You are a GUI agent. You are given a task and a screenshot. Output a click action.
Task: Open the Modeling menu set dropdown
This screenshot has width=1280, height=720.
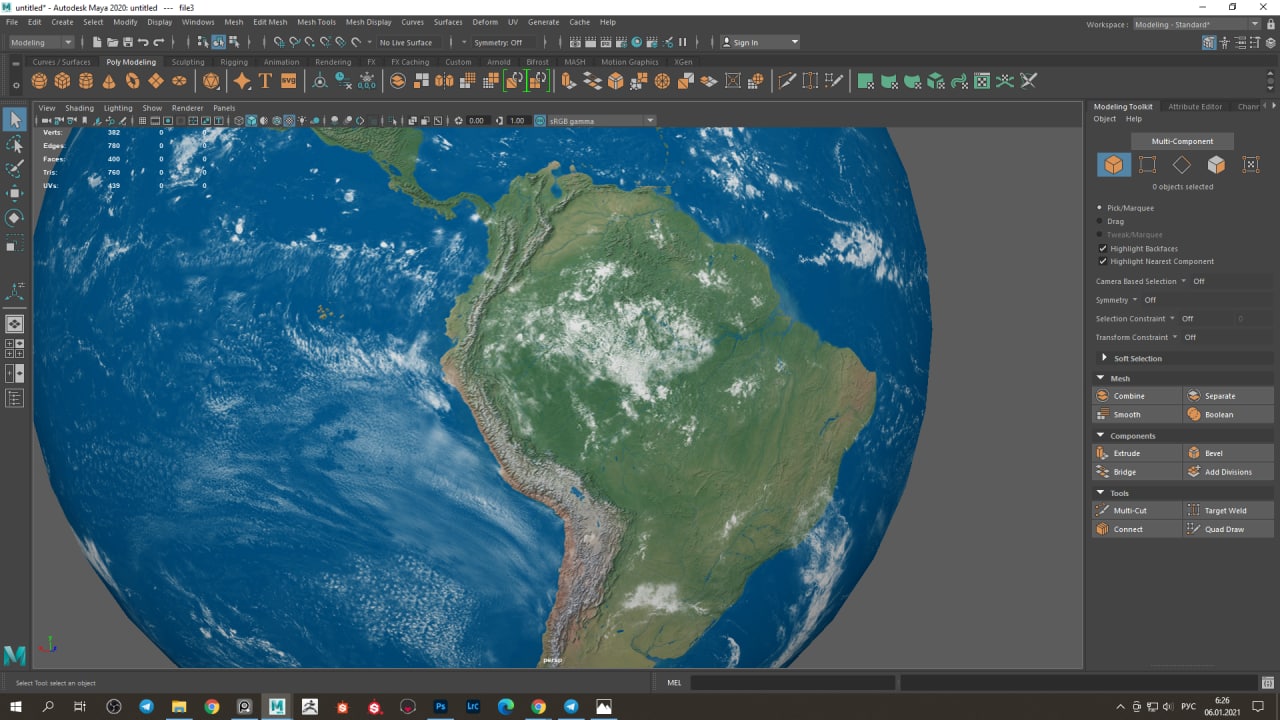point(41,42)
